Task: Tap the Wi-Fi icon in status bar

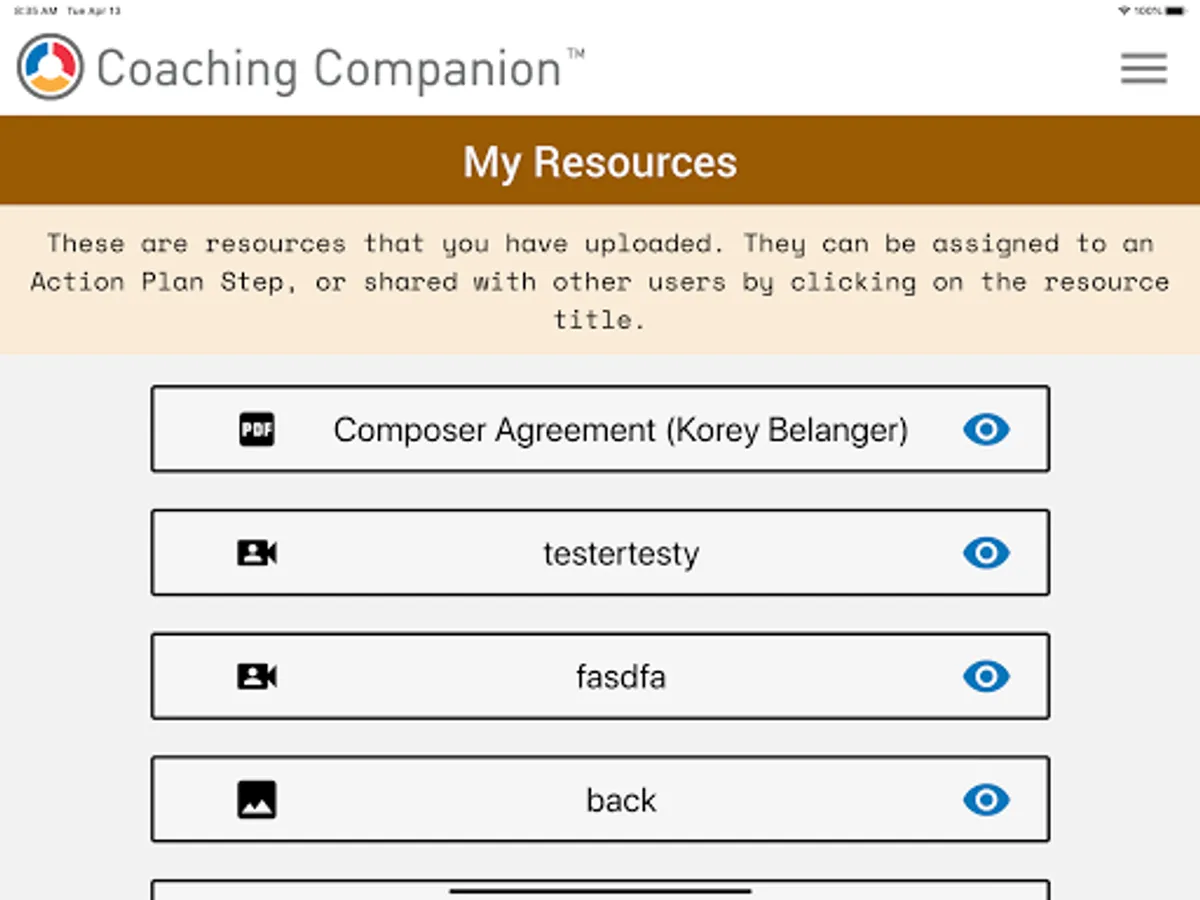Action: (x=1124, y=11)
